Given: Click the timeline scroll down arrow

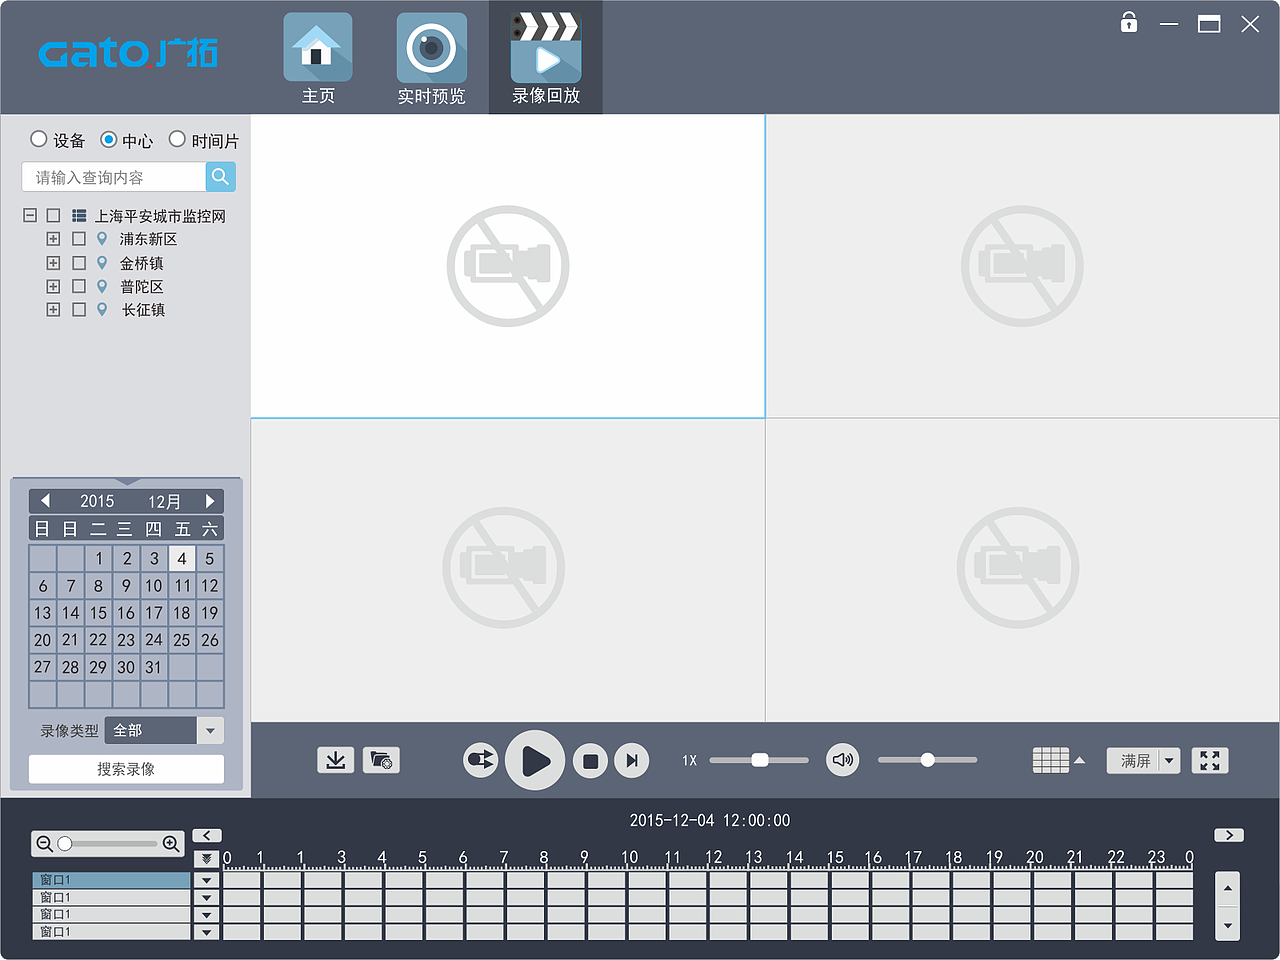Looking at the screenshot, I should point(1228,925).
